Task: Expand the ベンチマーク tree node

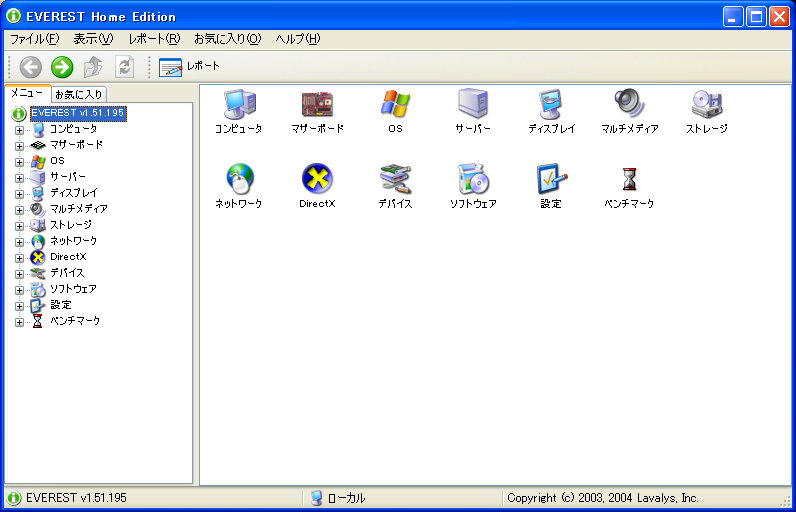Action: (19, 322)
